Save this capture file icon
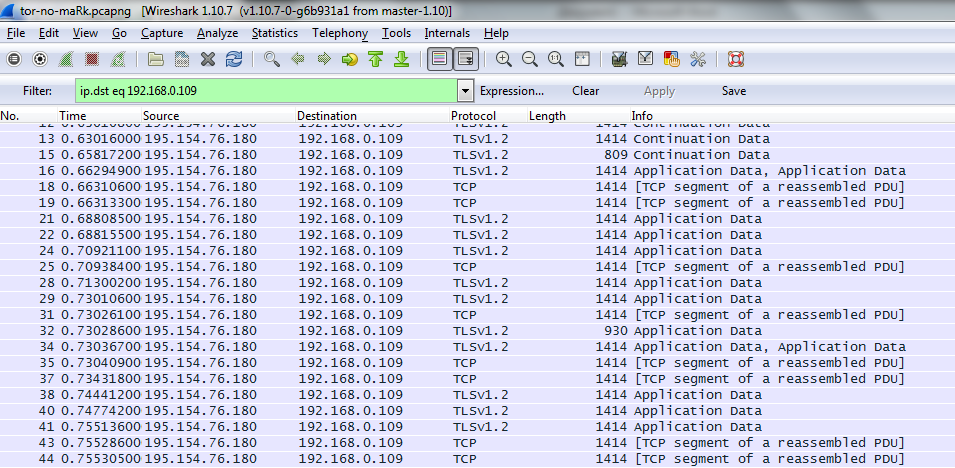The image size is (955, 468). coord(181,59)
